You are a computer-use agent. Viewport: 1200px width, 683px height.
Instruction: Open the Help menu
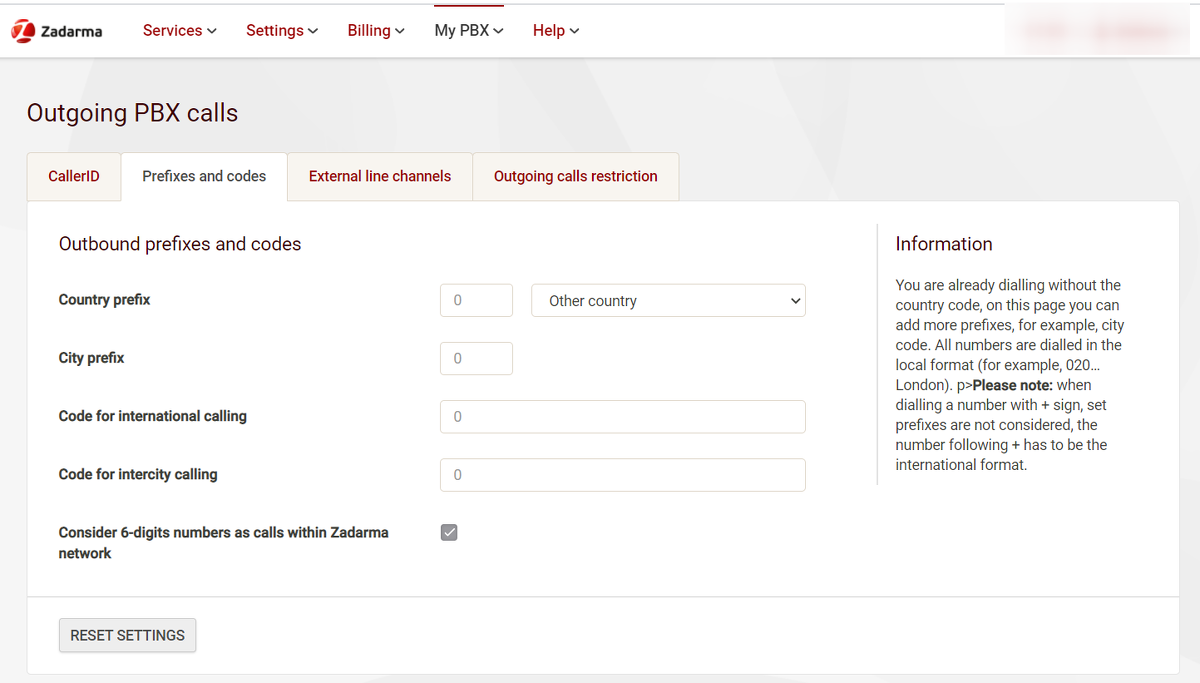coord(555,31)
